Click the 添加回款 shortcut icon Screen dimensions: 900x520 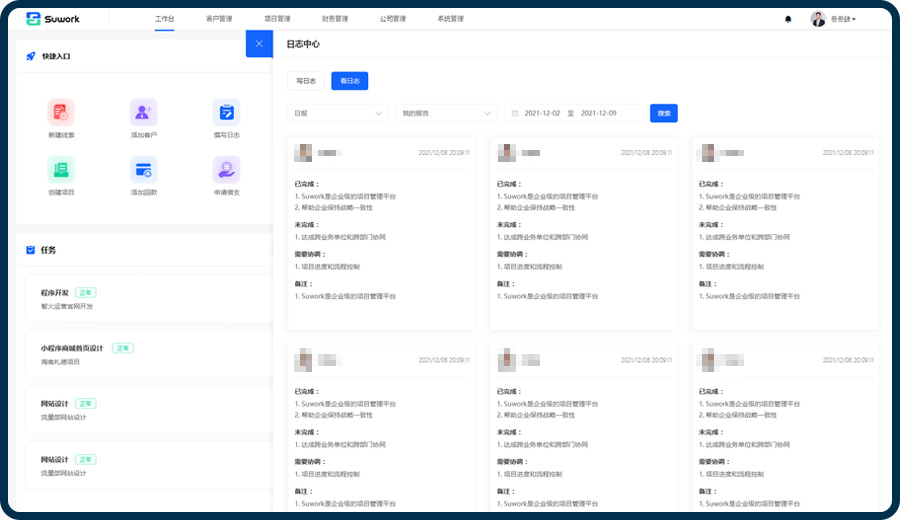coord(144,169)
